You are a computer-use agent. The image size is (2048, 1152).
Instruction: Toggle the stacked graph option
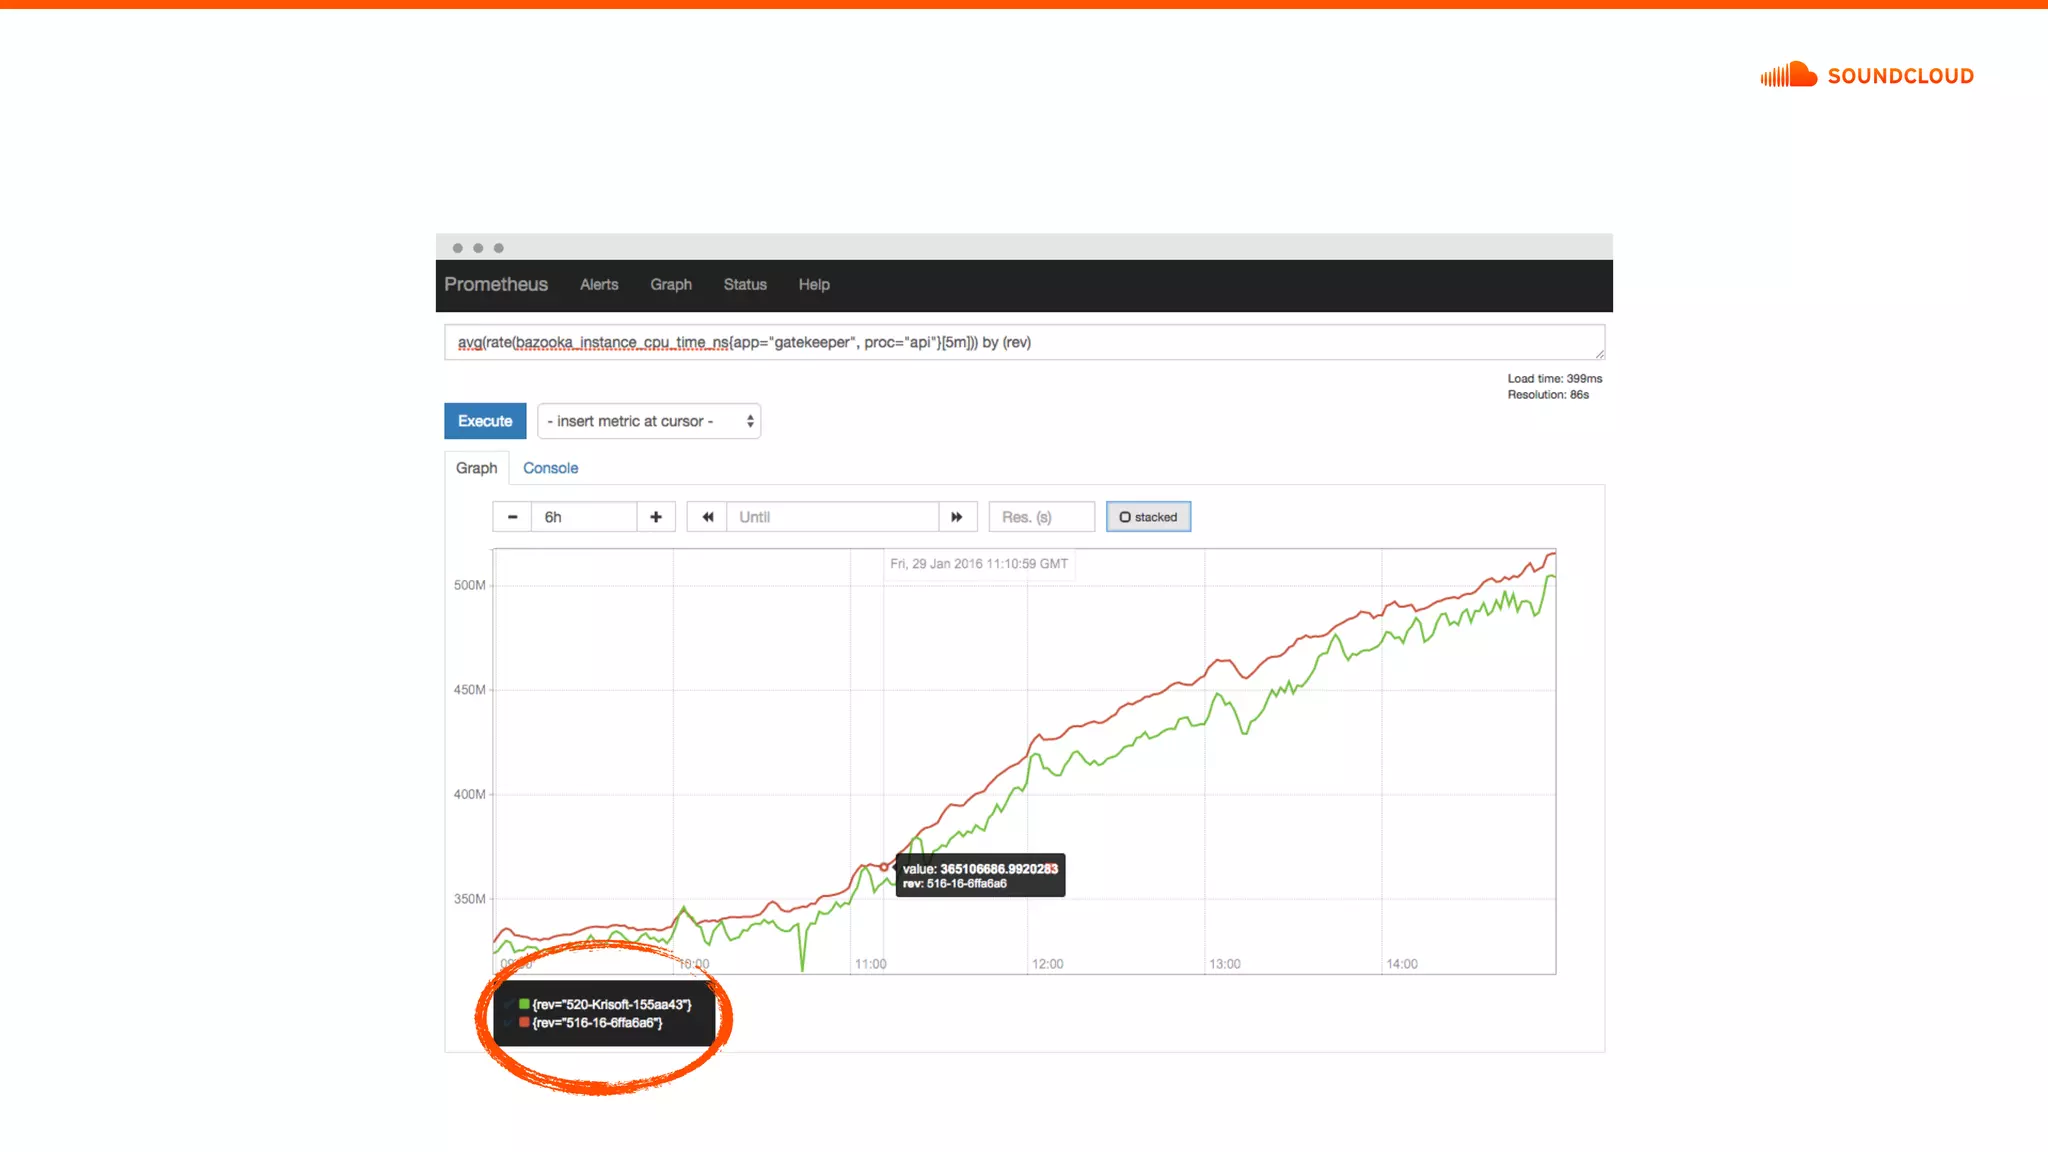(1148, 517)
